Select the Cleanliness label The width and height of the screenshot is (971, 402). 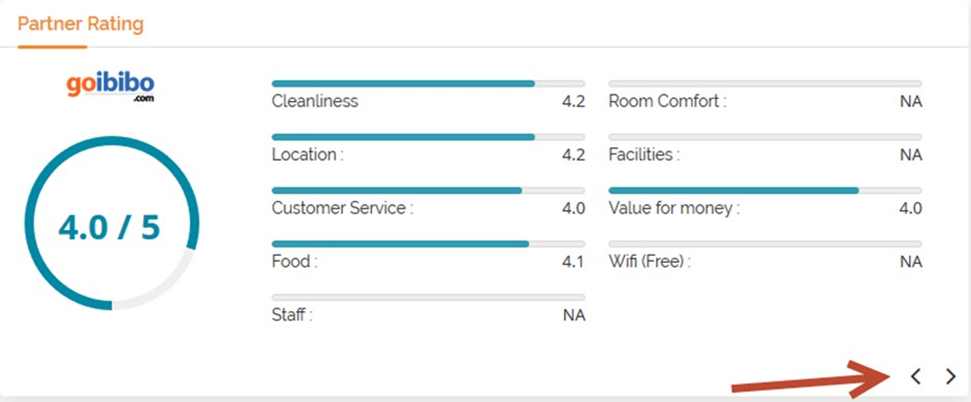point(315,101)
